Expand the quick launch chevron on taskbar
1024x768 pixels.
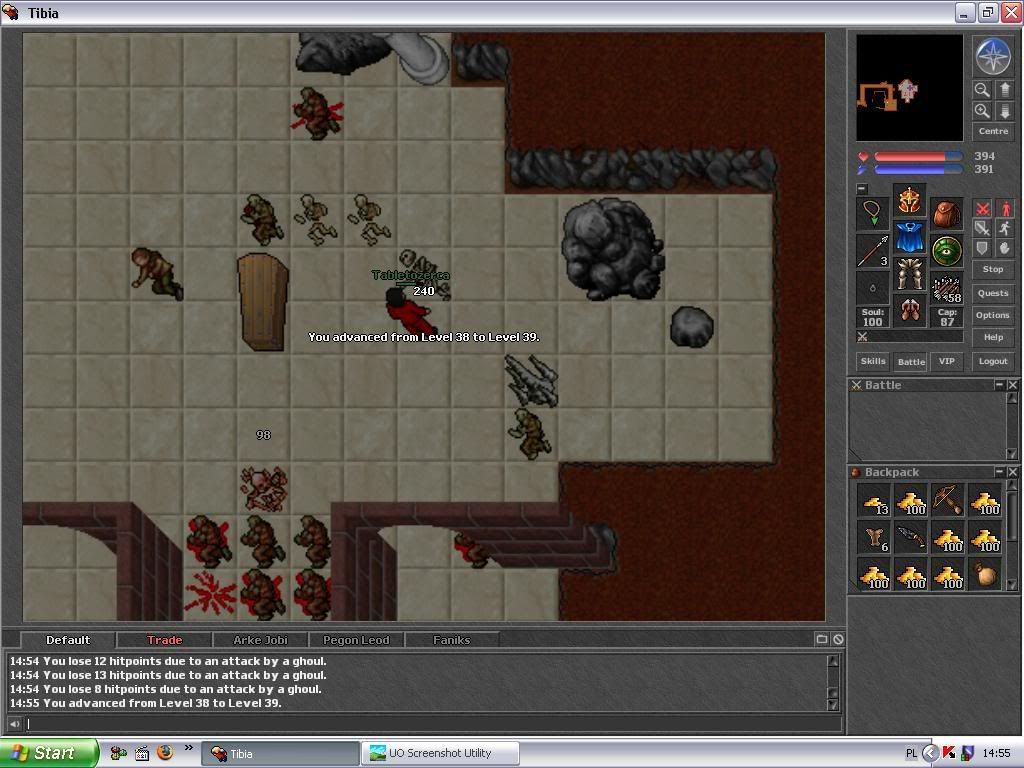189,748
